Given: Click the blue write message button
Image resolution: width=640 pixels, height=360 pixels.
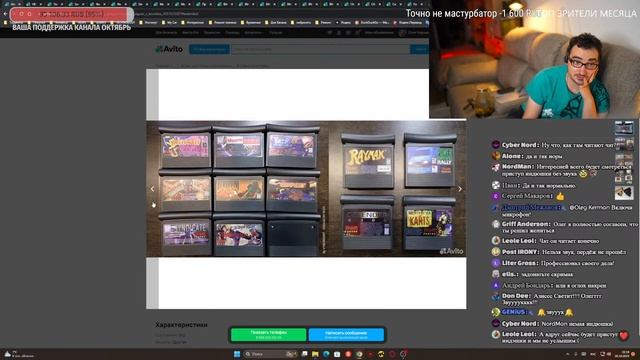Looking at the screenshot, I should (346, 335).
